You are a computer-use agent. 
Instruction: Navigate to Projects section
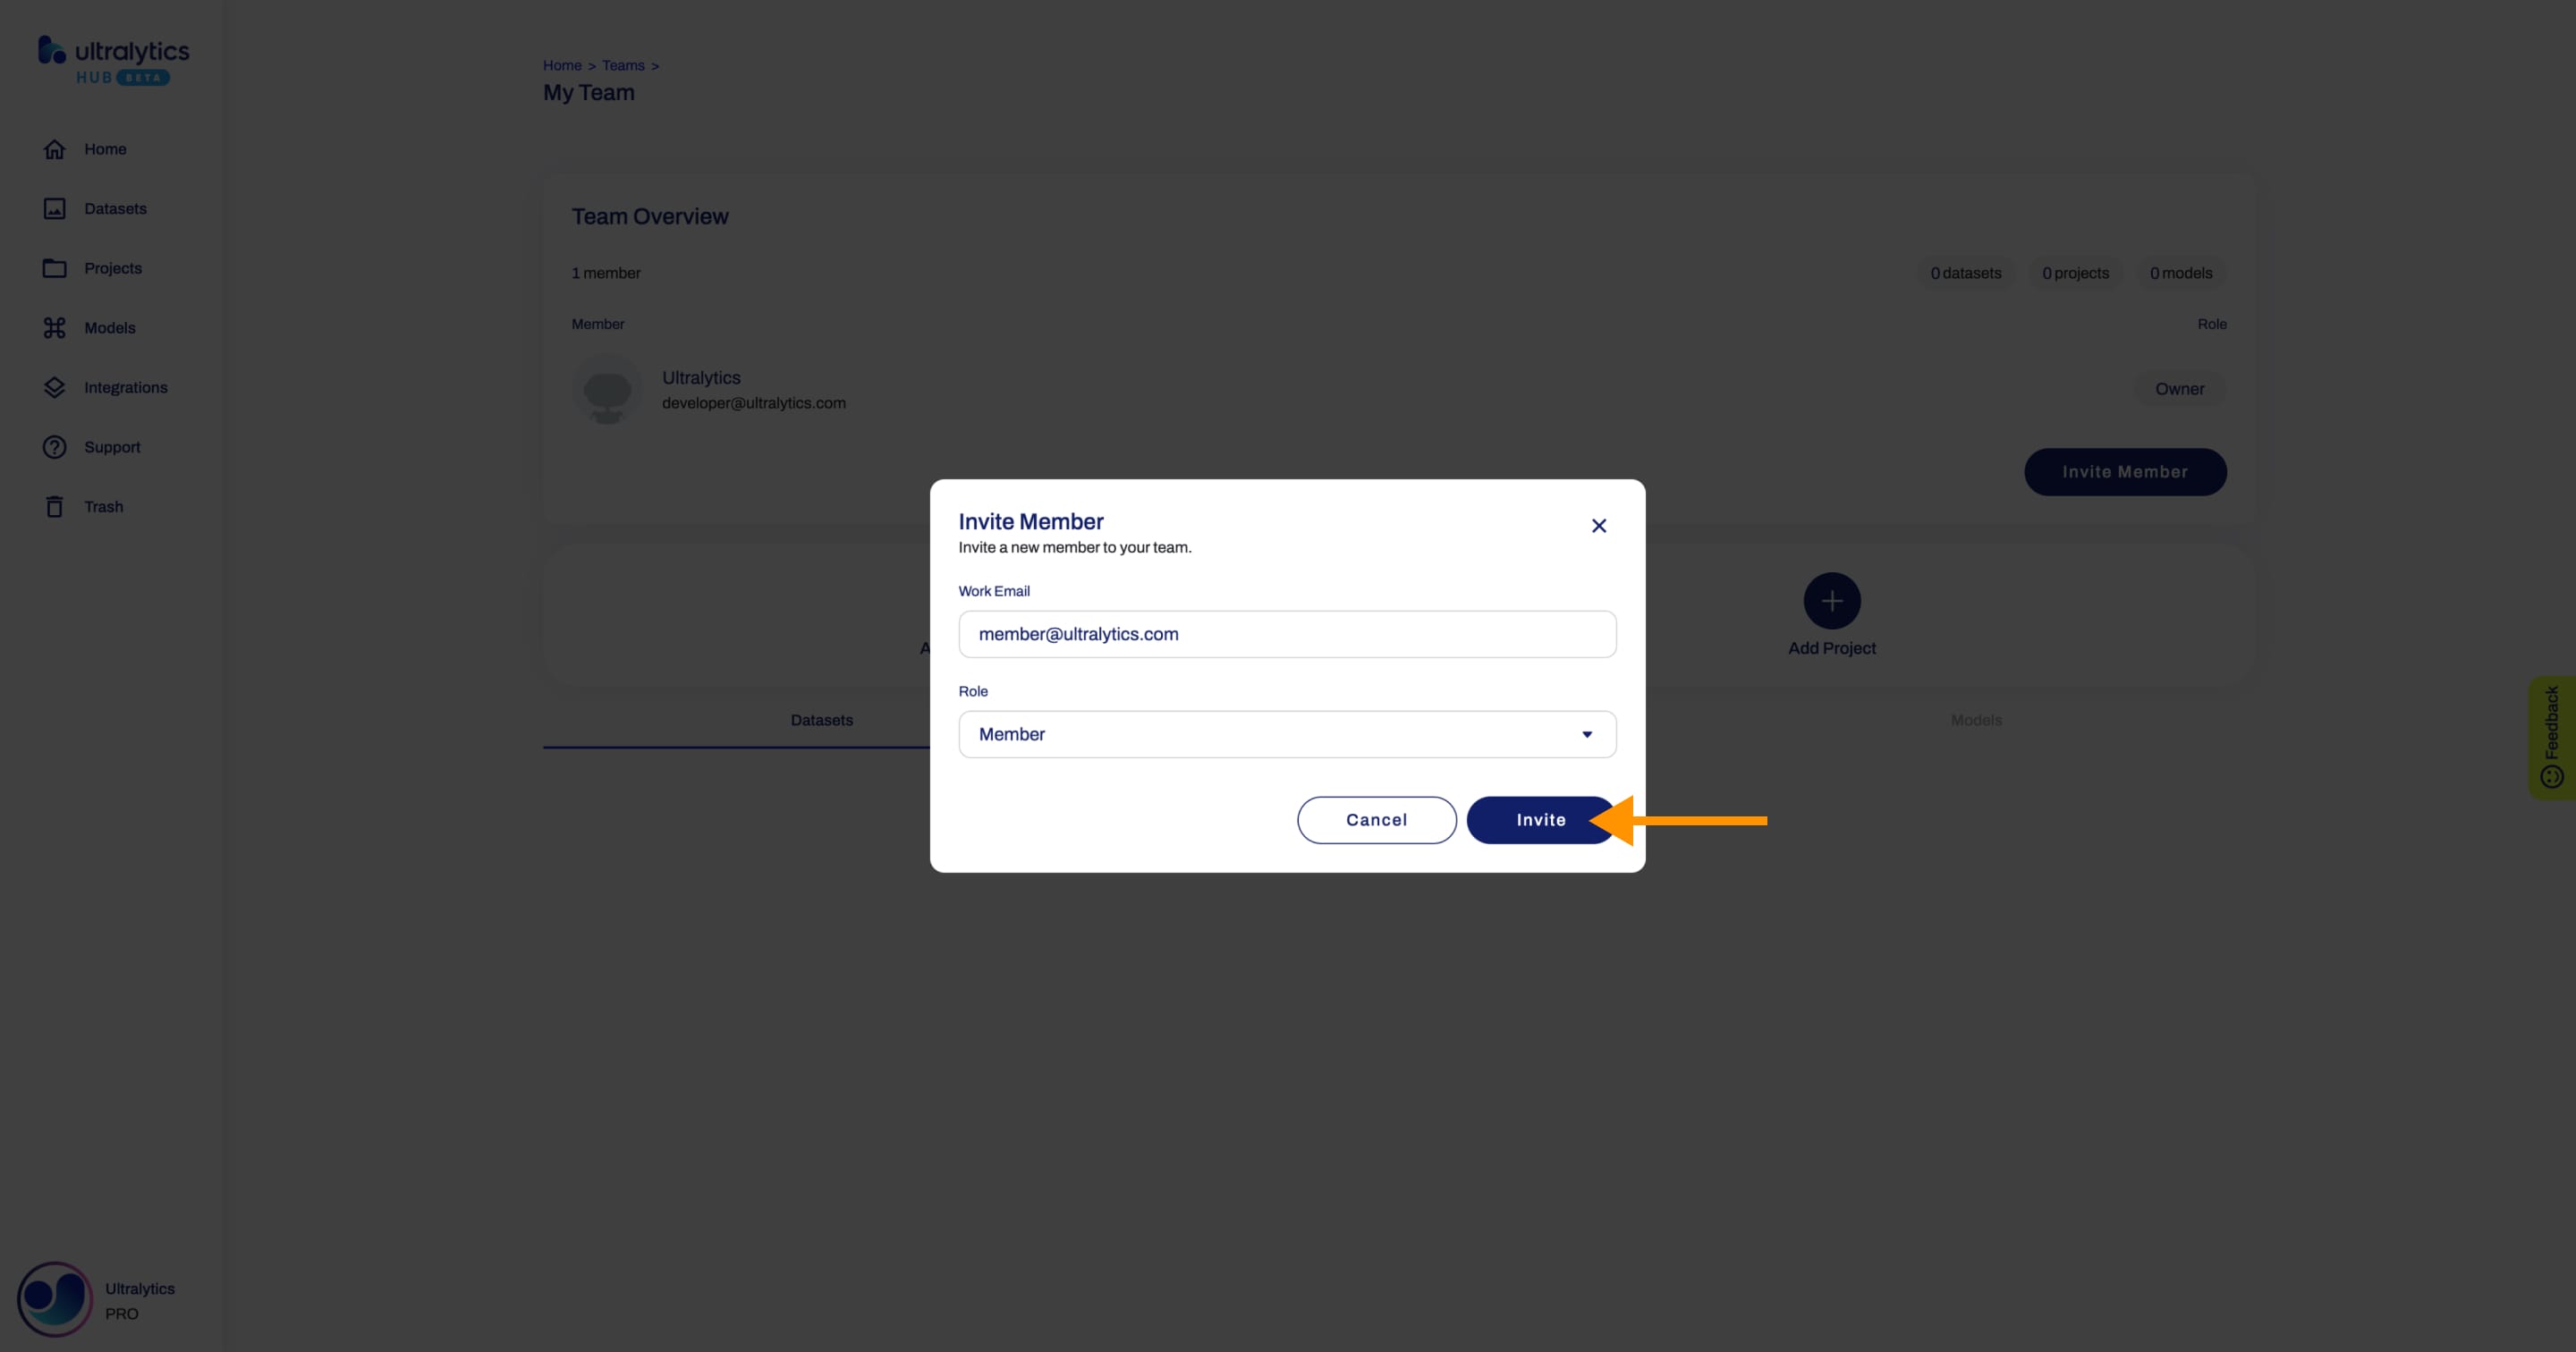tap(113, 267)
